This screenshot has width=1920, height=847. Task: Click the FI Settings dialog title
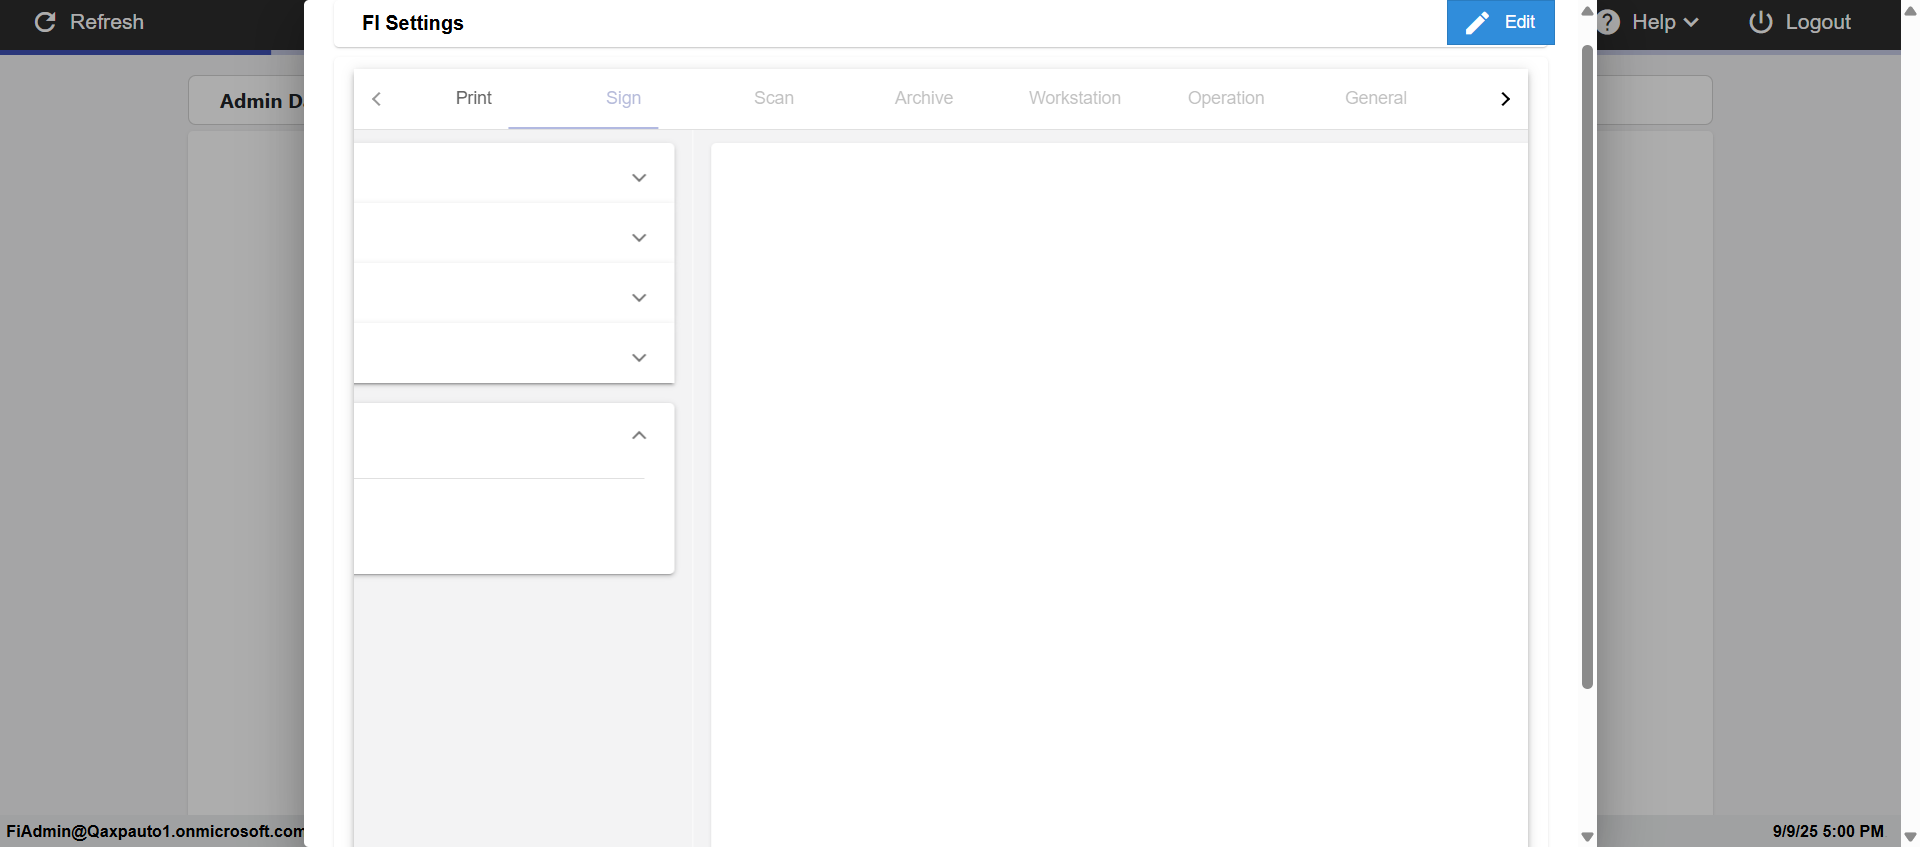(x=413, y=23)
